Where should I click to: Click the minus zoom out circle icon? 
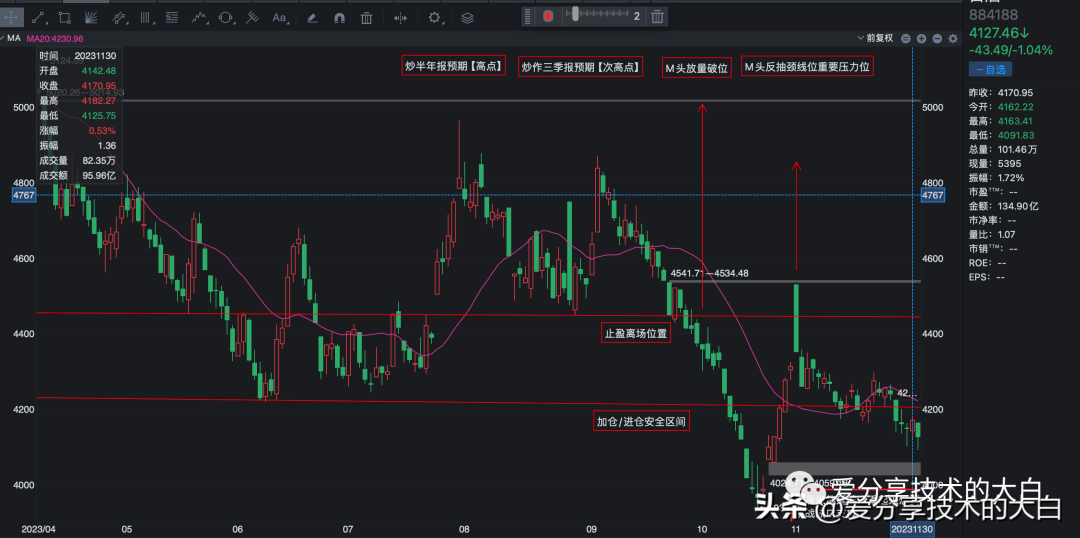(x=937, y=39)
